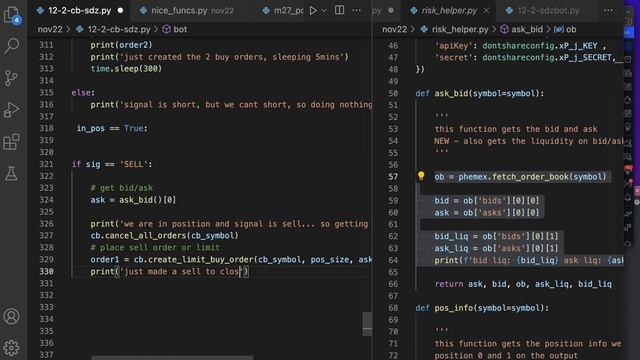Viewport: 640px width, 360px height.
Task: Click 'ob = phemex.fetch_order_book(symbol)' line
Action: (520, 177)
